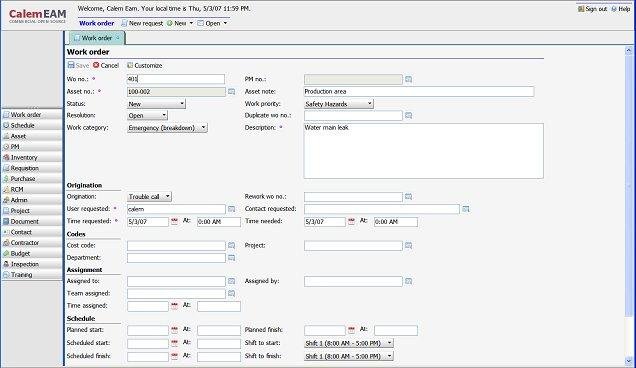Screen dimensions: 636x368
Task: Open the Rework wo no. lookup icon
Action: pos(408,197)
